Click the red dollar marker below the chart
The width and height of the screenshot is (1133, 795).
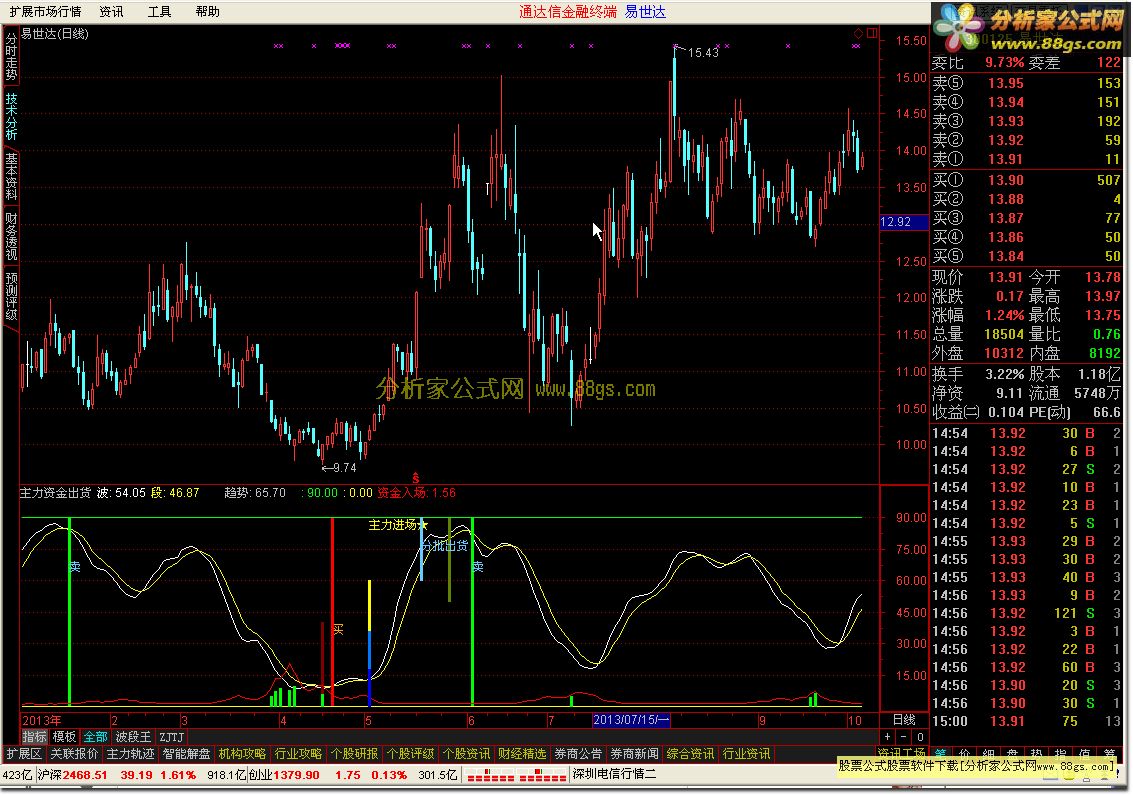[x=415, y=478]
